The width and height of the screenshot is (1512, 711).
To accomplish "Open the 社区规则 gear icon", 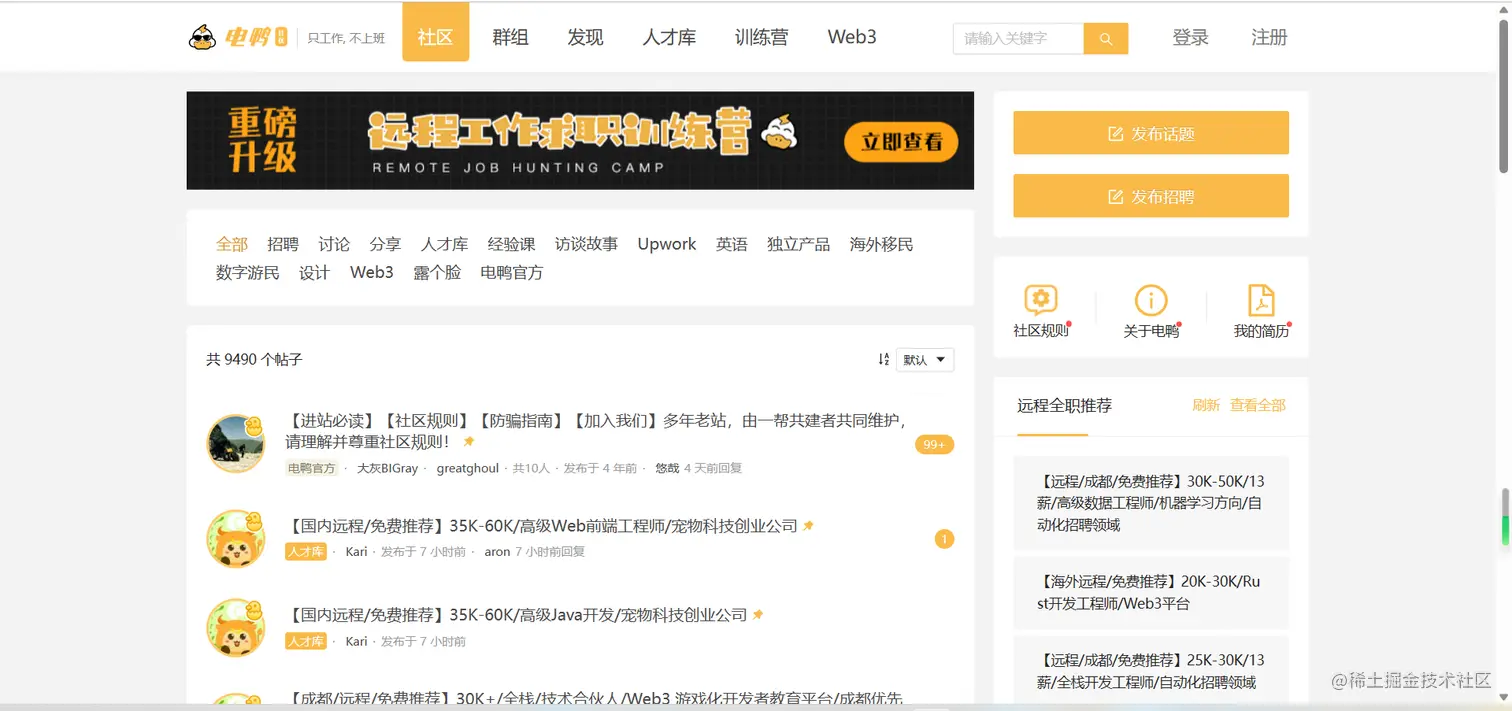I will tap(1041, 300).
